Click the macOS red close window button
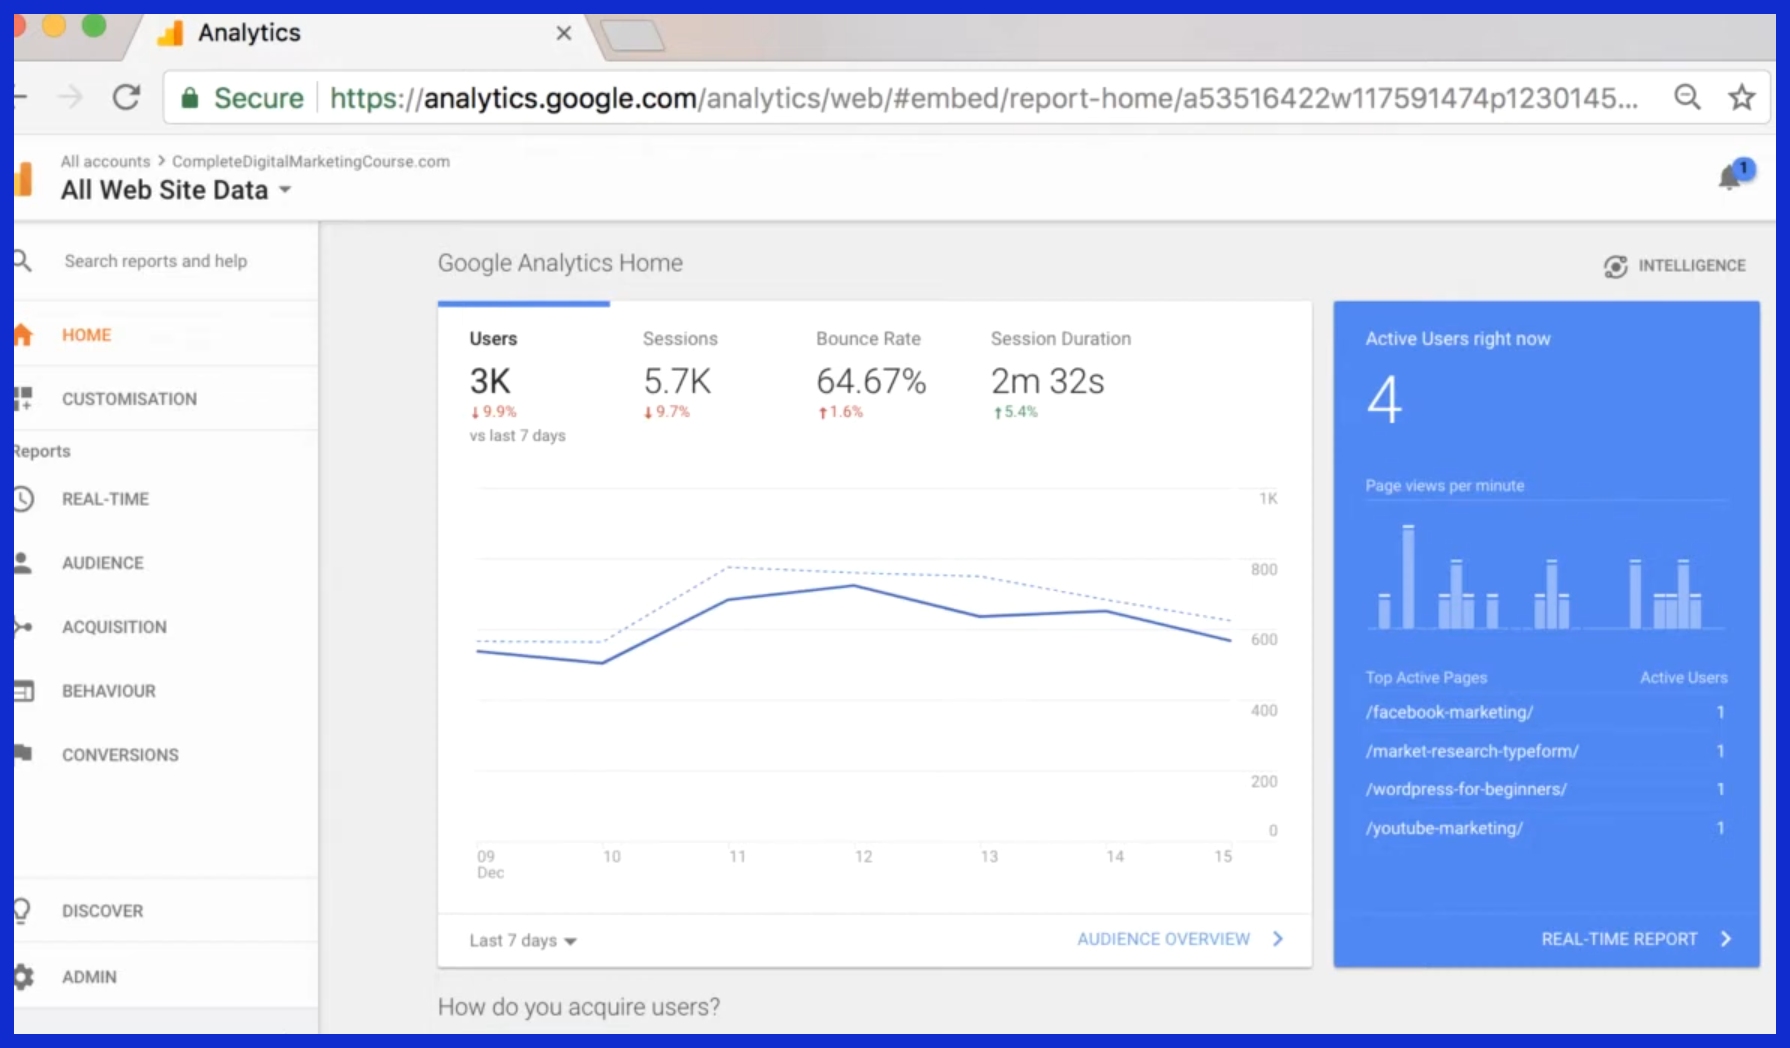Screen dimensions: 1790x1048 click(20, 26)
